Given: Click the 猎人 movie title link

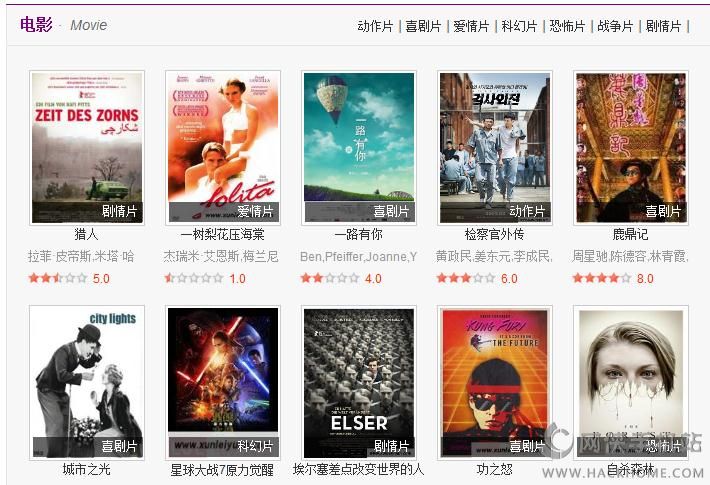Looking at the screenshot, I should (x=86, y=235).
